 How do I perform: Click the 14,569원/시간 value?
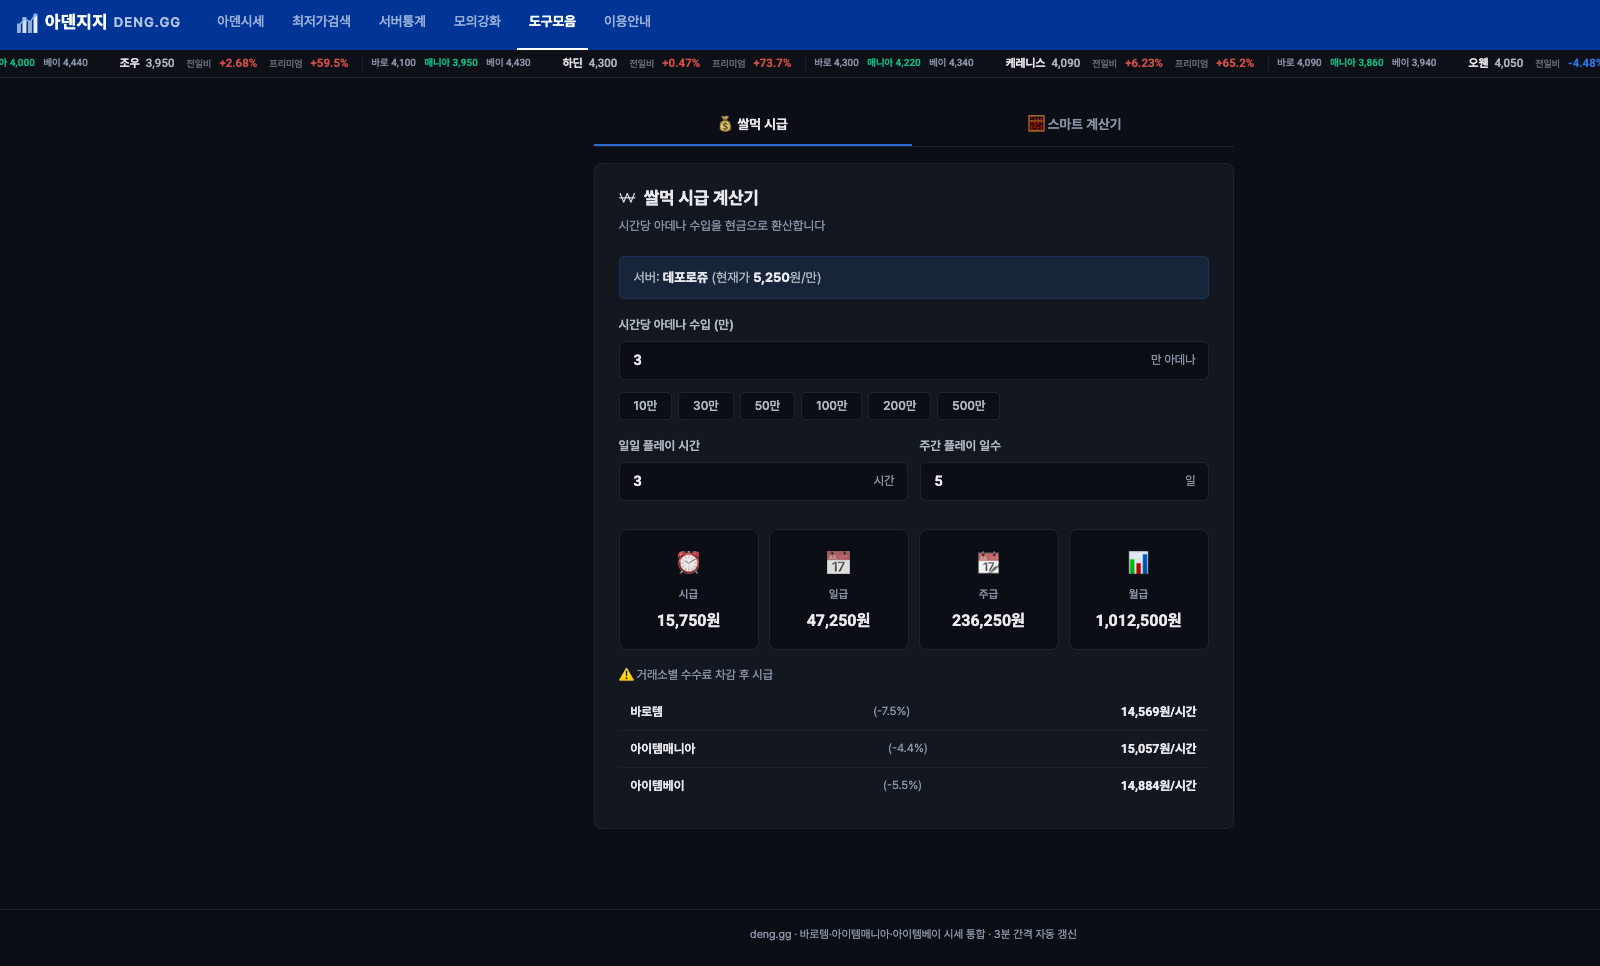coord(1158,712)
